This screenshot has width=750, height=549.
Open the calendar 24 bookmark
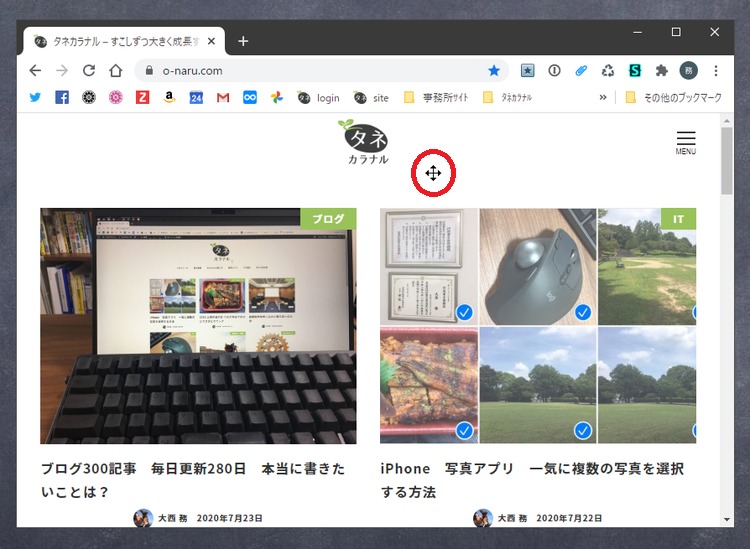(x=196, y=98)
